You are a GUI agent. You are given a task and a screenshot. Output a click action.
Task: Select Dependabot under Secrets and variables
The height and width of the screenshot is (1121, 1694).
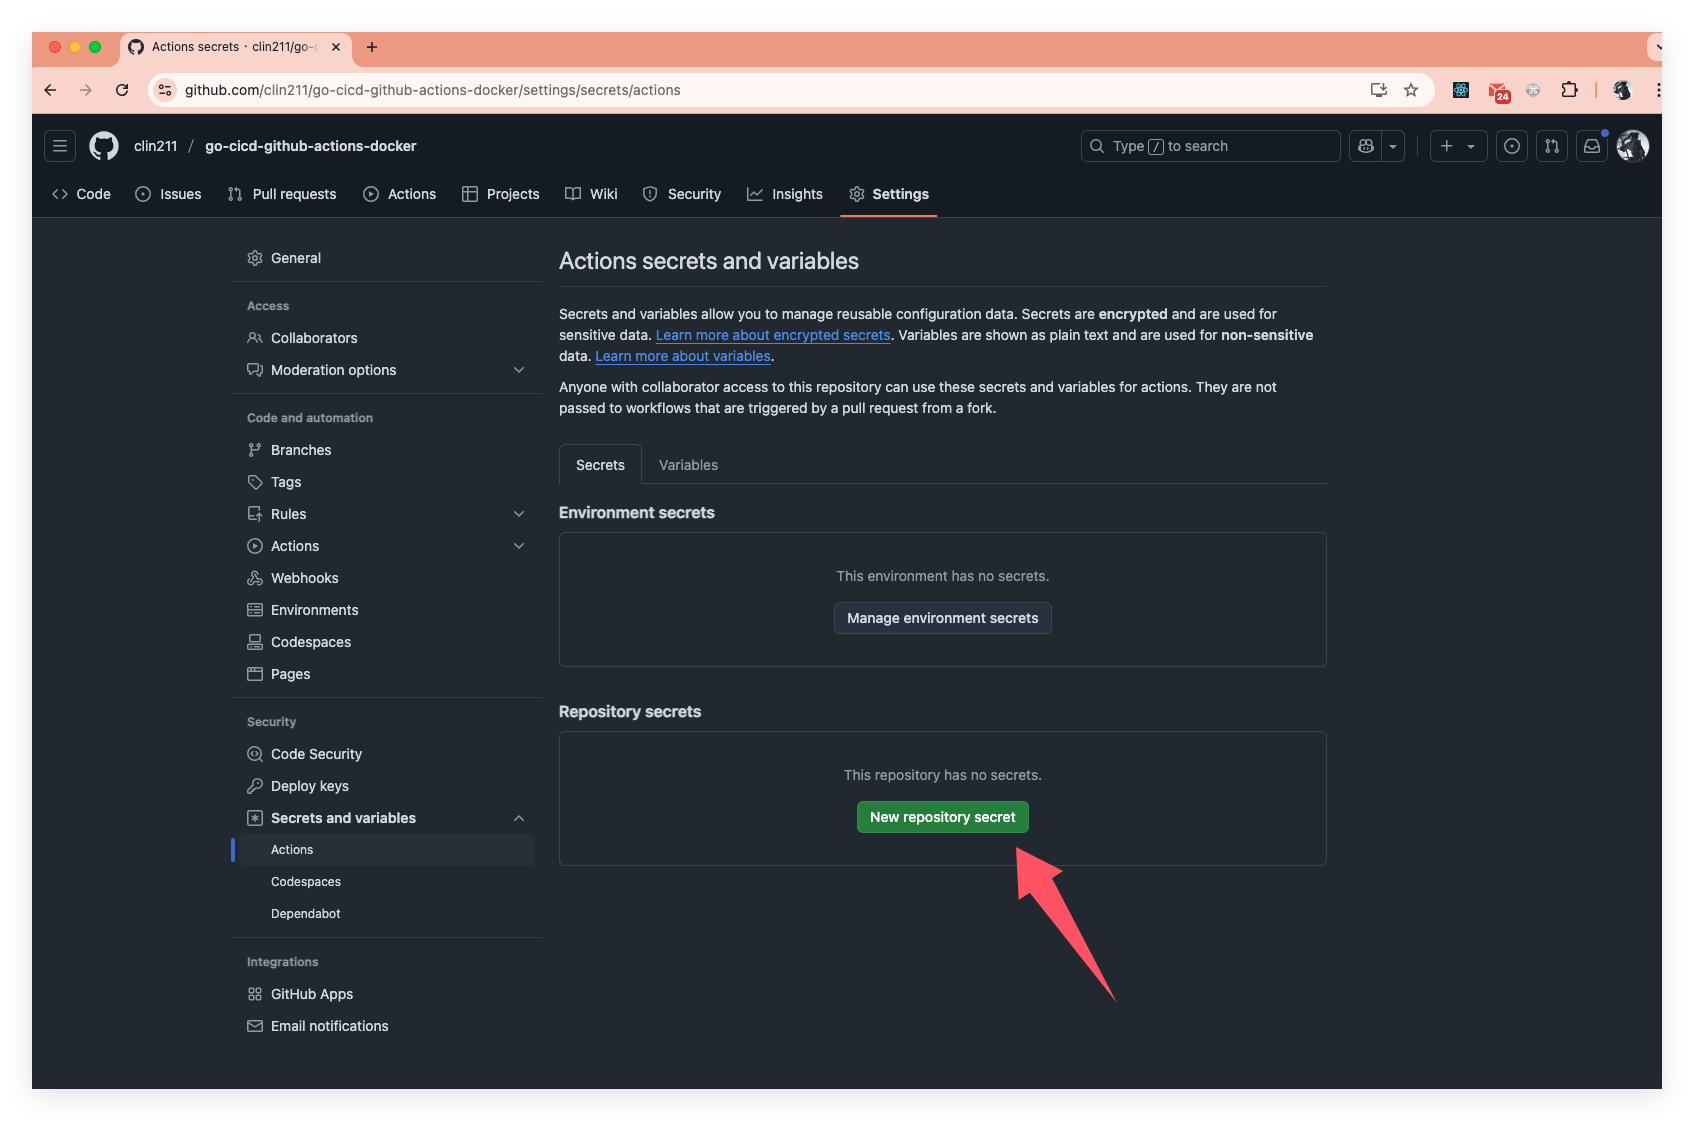pyautogui.click(x=387, y=914)
